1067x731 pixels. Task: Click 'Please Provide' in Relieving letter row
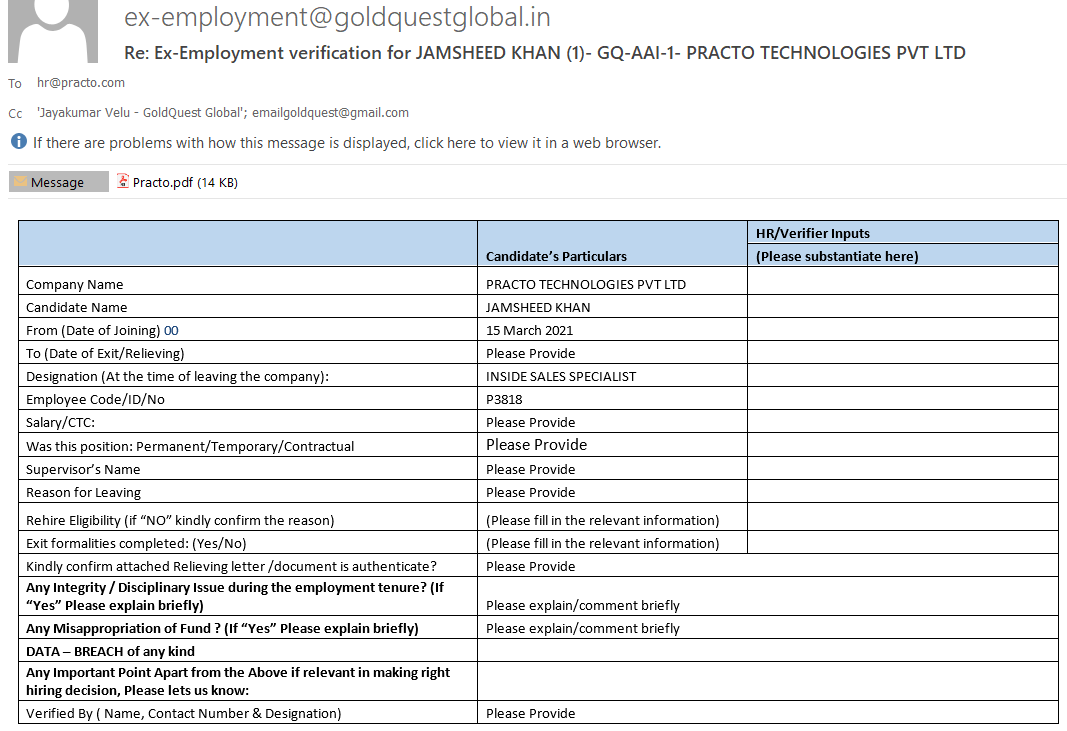530,566
